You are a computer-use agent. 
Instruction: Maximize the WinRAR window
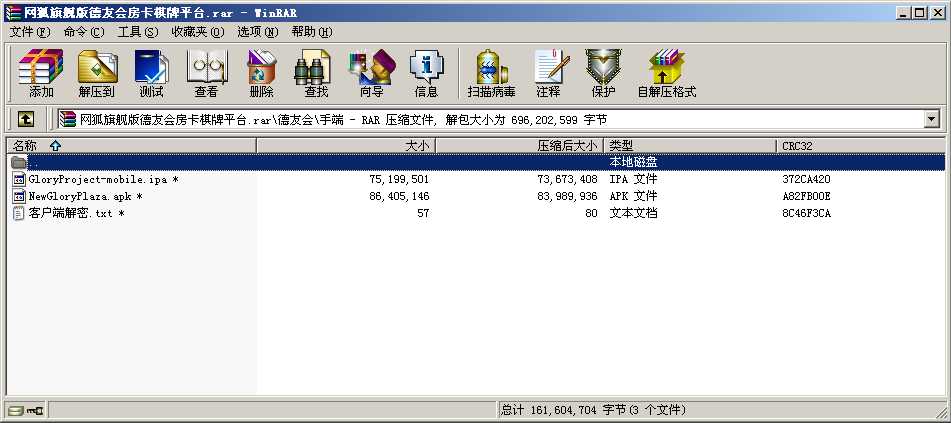920,12
